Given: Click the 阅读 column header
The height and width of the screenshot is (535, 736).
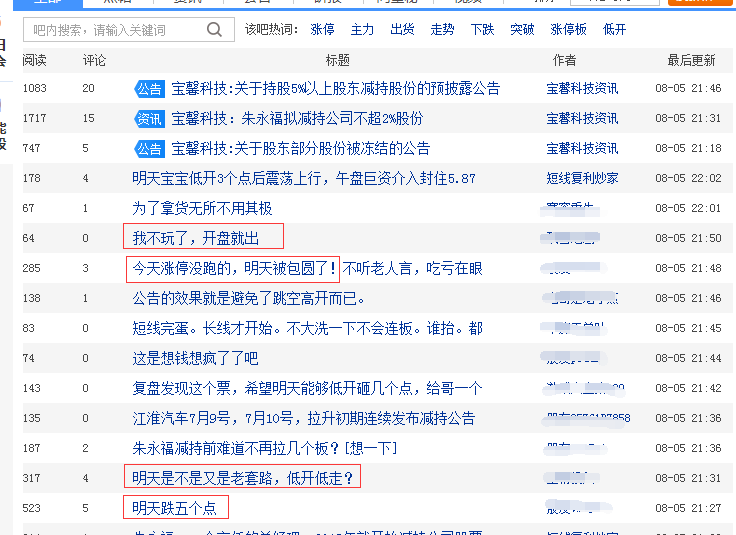Looking at the screenshot, I should point(34,60).
